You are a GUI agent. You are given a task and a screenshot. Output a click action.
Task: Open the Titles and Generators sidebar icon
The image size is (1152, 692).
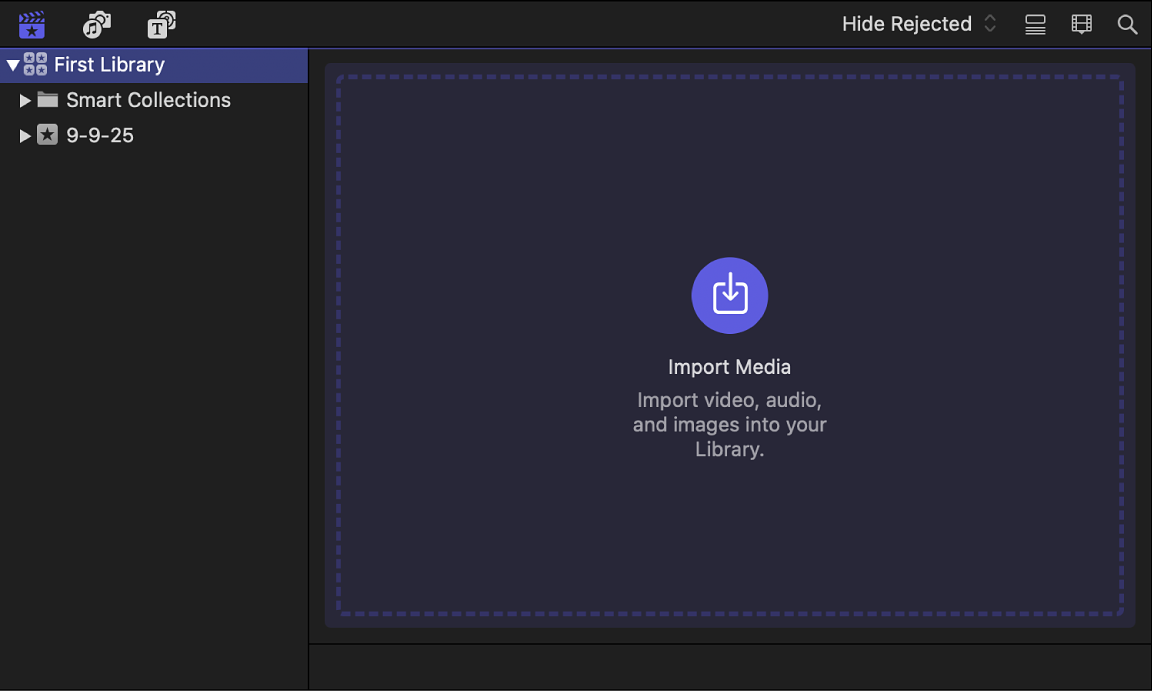161,24
